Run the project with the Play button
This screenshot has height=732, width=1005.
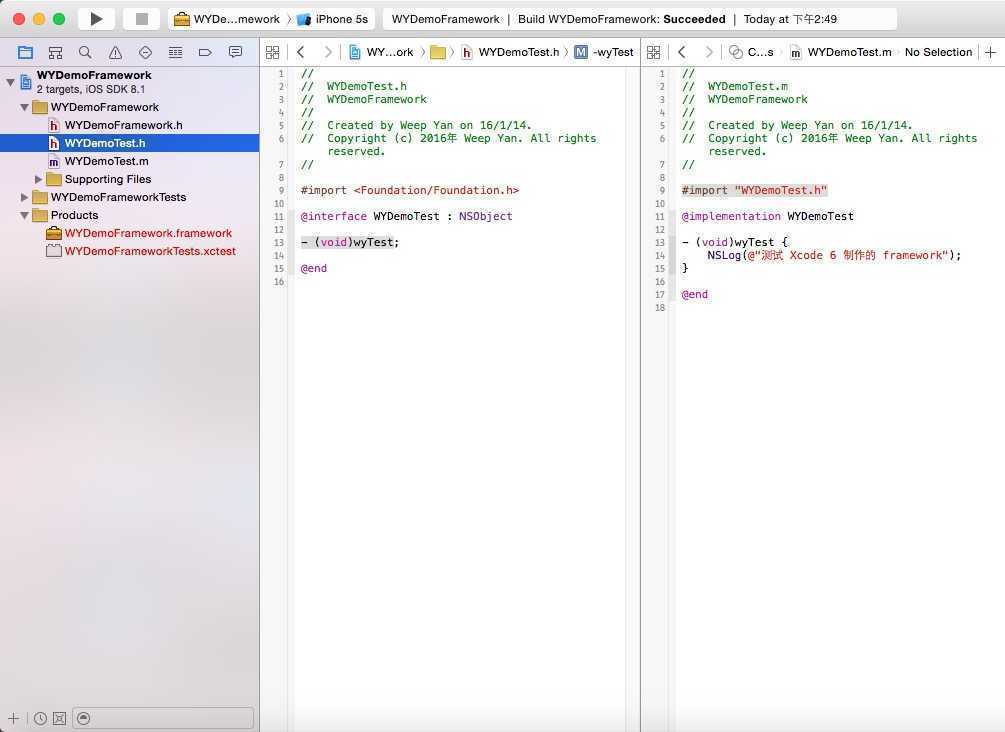tap(96, 19)
